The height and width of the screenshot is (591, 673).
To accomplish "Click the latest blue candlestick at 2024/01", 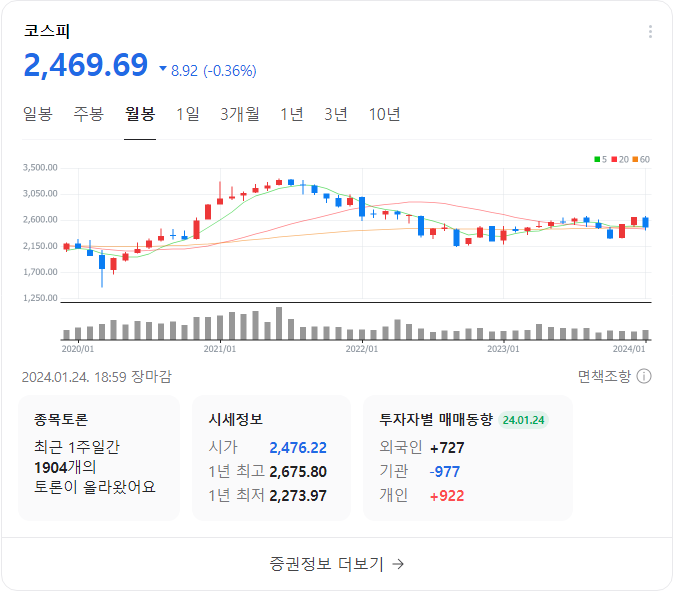I will 645,222.
